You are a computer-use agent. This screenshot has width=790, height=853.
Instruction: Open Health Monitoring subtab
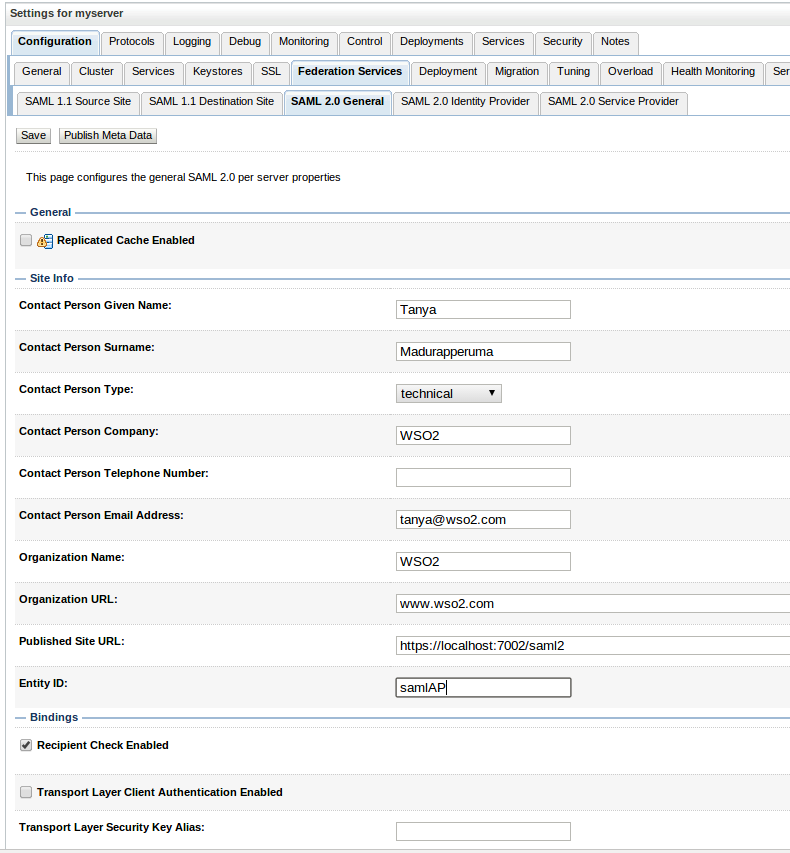[712, 72]
